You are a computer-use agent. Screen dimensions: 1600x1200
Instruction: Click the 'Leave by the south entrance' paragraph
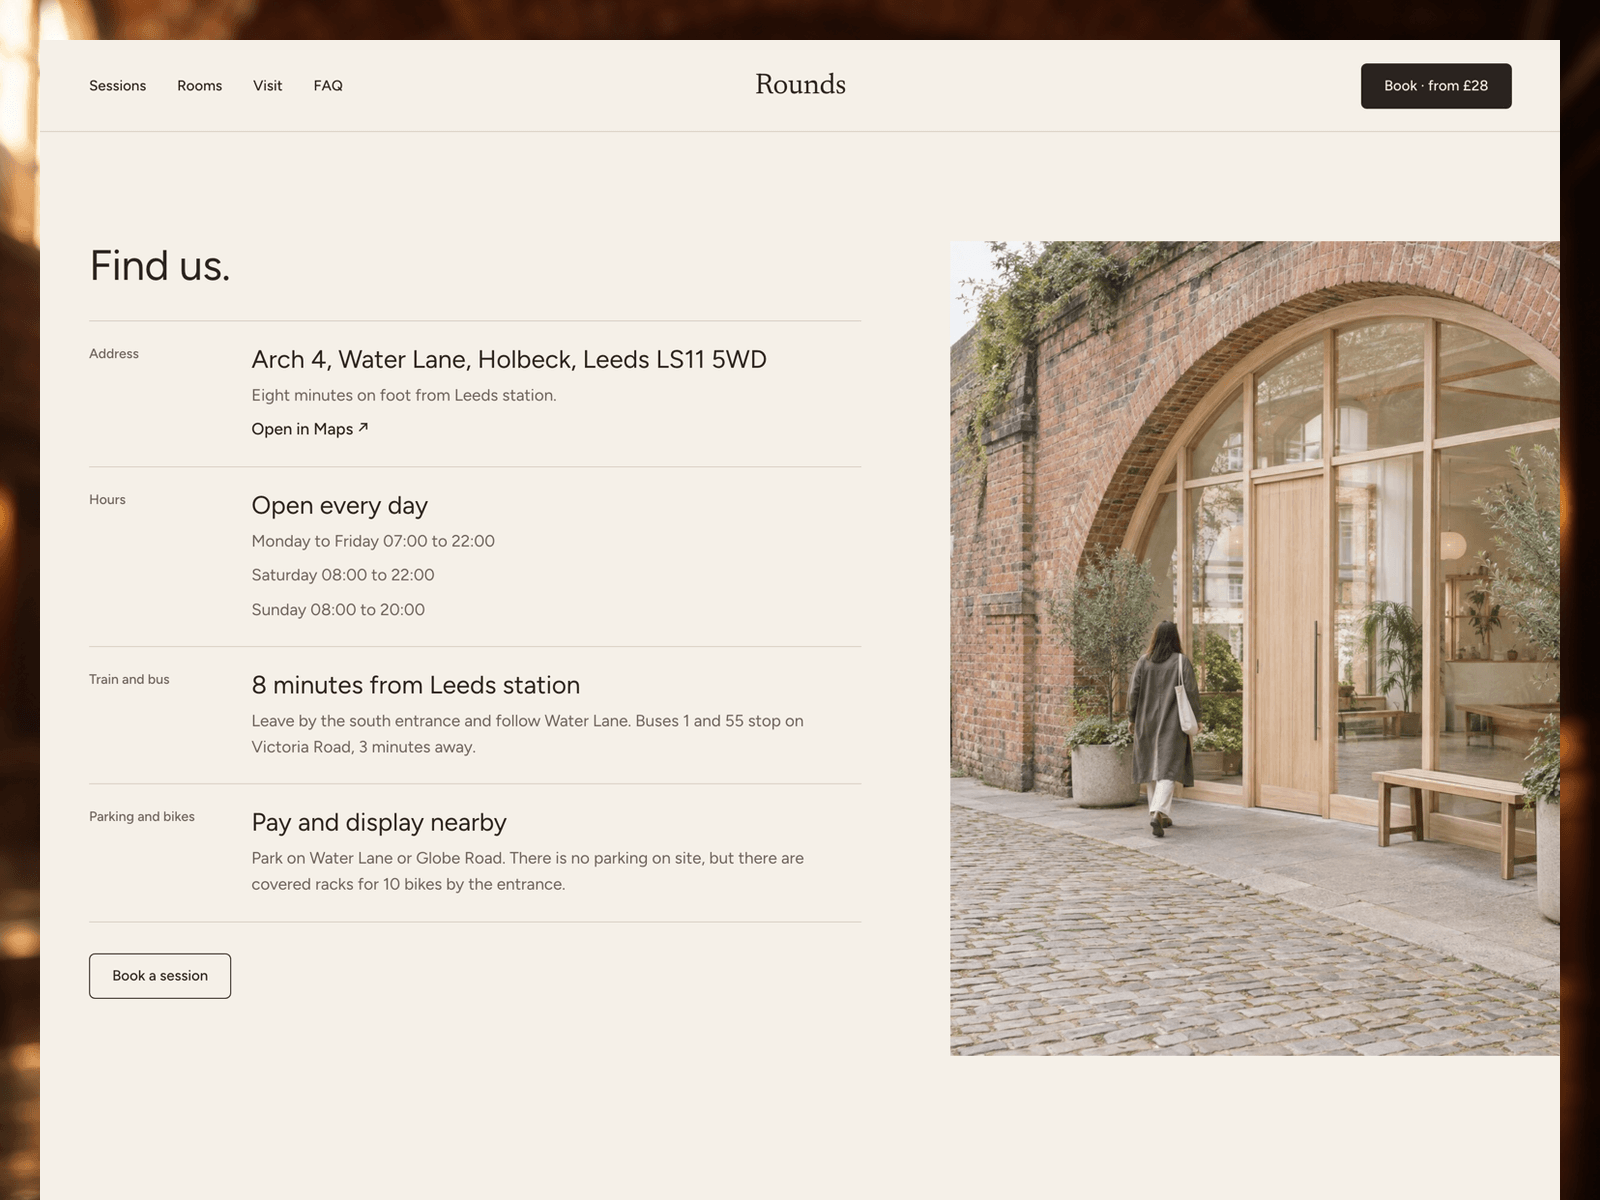(x=528, y=734)
